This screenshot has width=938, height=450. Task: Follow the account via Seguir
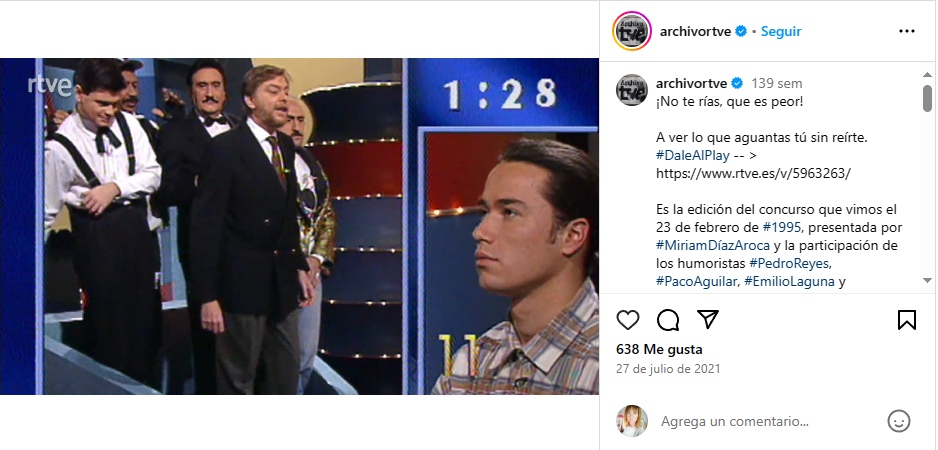pyautogui.click(x=781, y=31)
